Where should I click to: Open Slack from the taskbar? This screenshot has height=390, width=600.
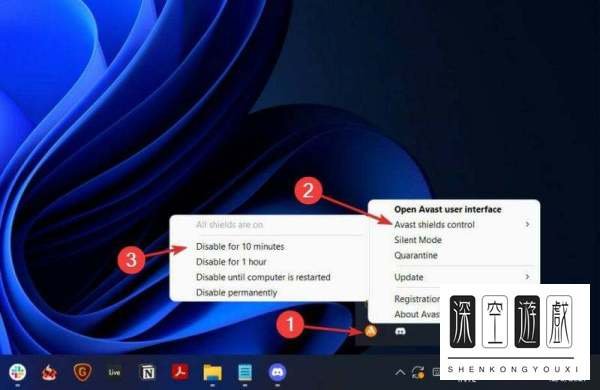[17, 372]
